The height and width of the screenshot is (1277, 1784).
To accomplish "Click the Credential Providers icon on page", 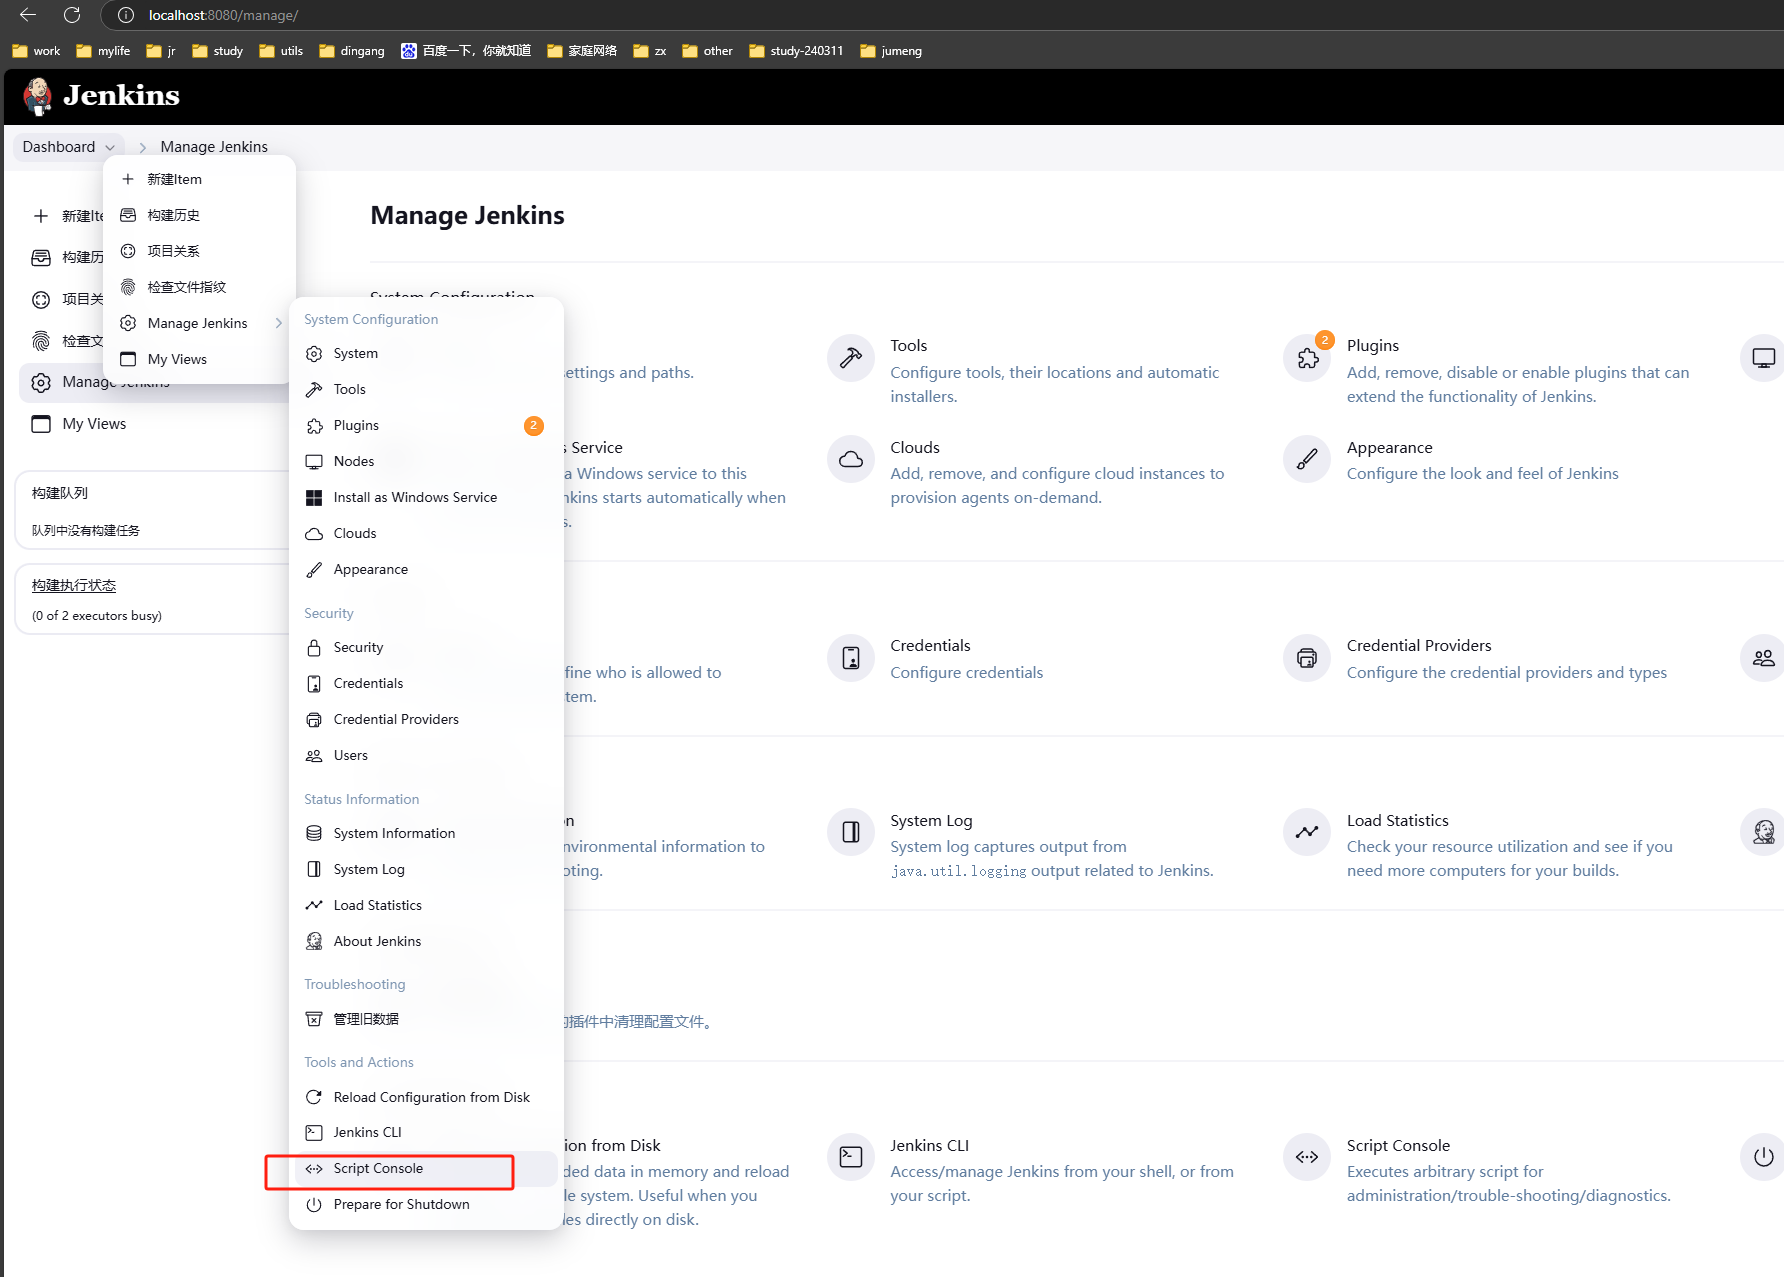I will click(1307, 658).
